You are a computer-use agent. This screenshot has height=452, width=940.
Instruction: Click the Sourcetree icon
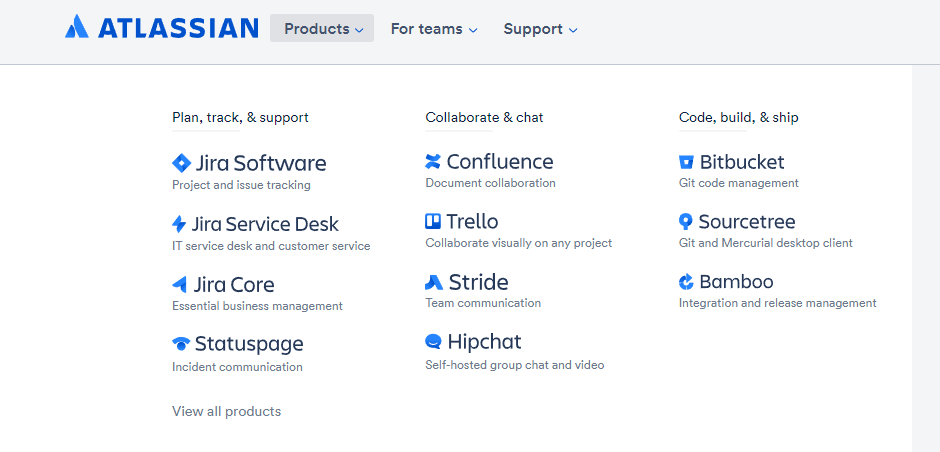(686, 222)
